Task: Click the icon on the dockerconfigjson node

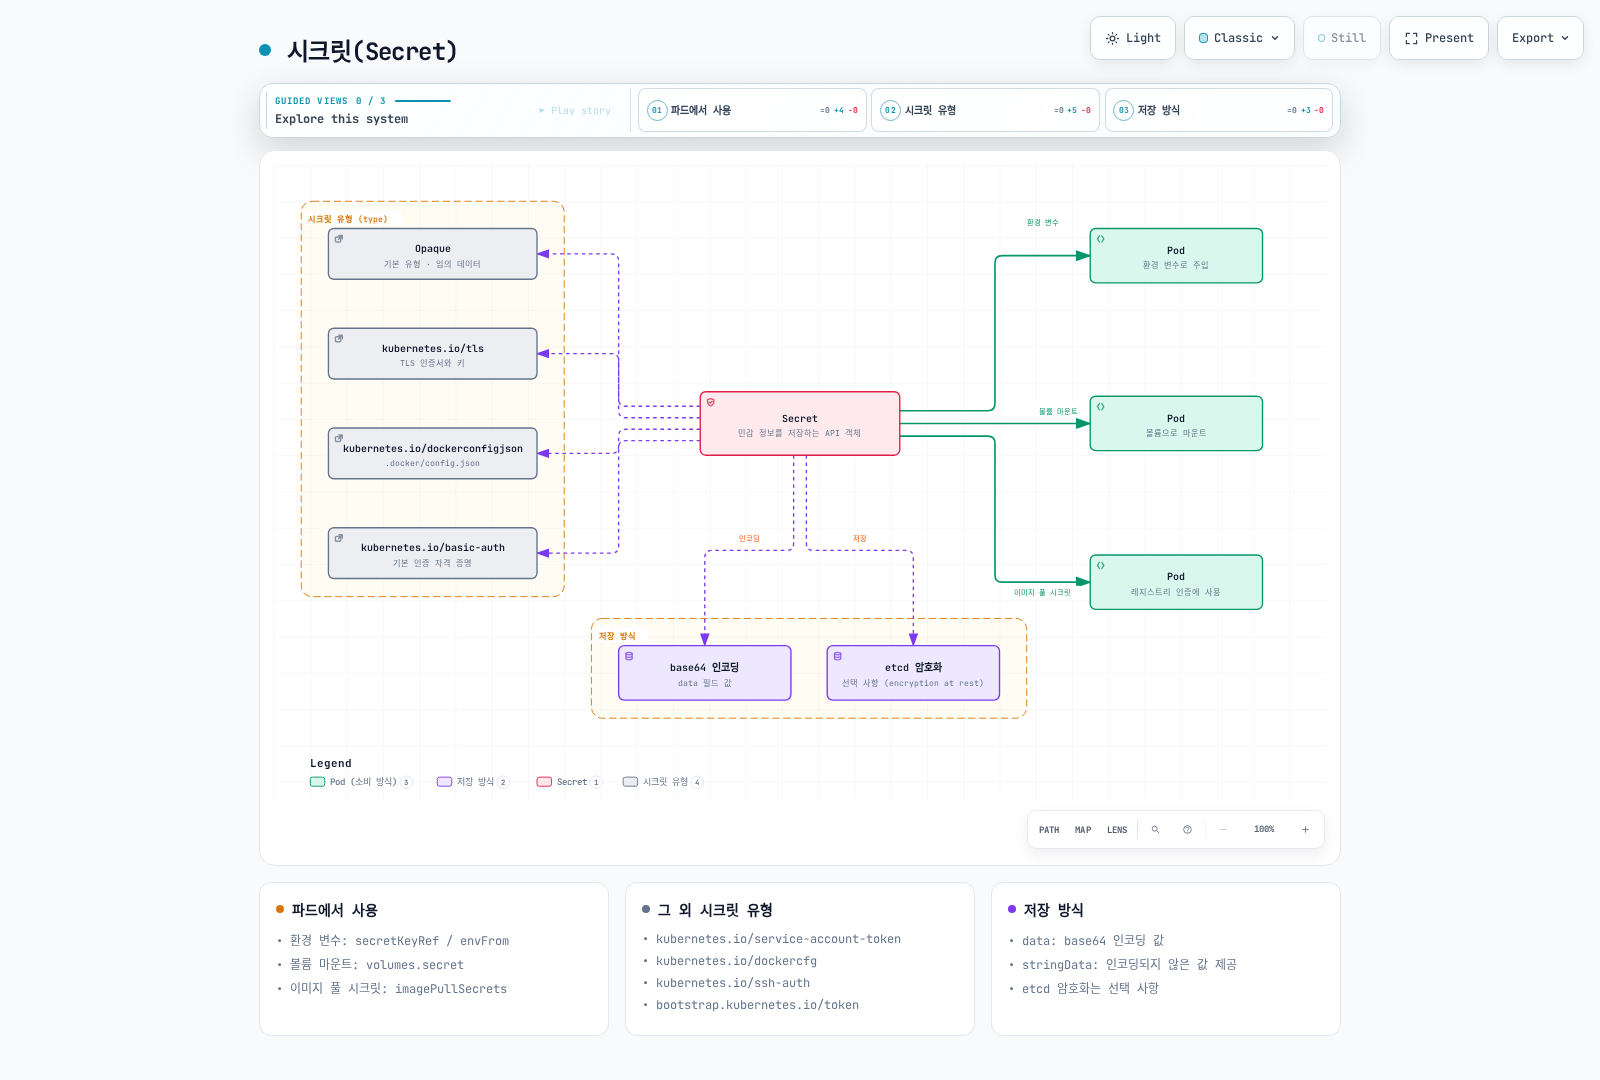Action: coord(339,438)
